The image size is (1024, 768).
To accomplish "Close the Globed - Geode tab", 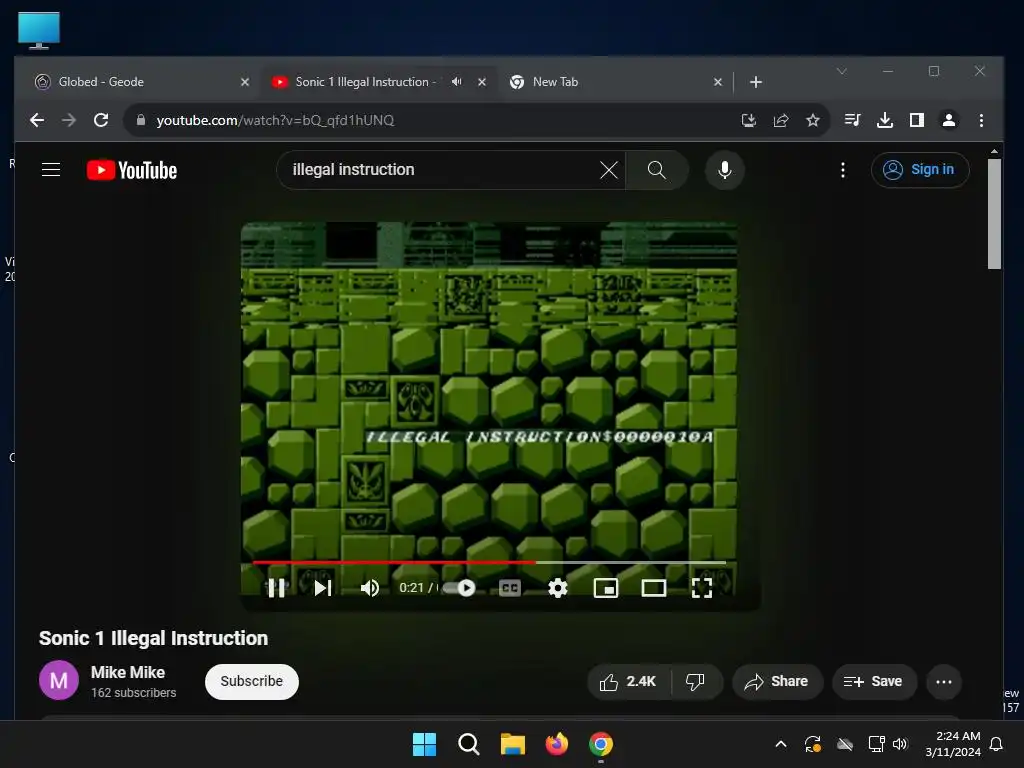I will (245, 82).
